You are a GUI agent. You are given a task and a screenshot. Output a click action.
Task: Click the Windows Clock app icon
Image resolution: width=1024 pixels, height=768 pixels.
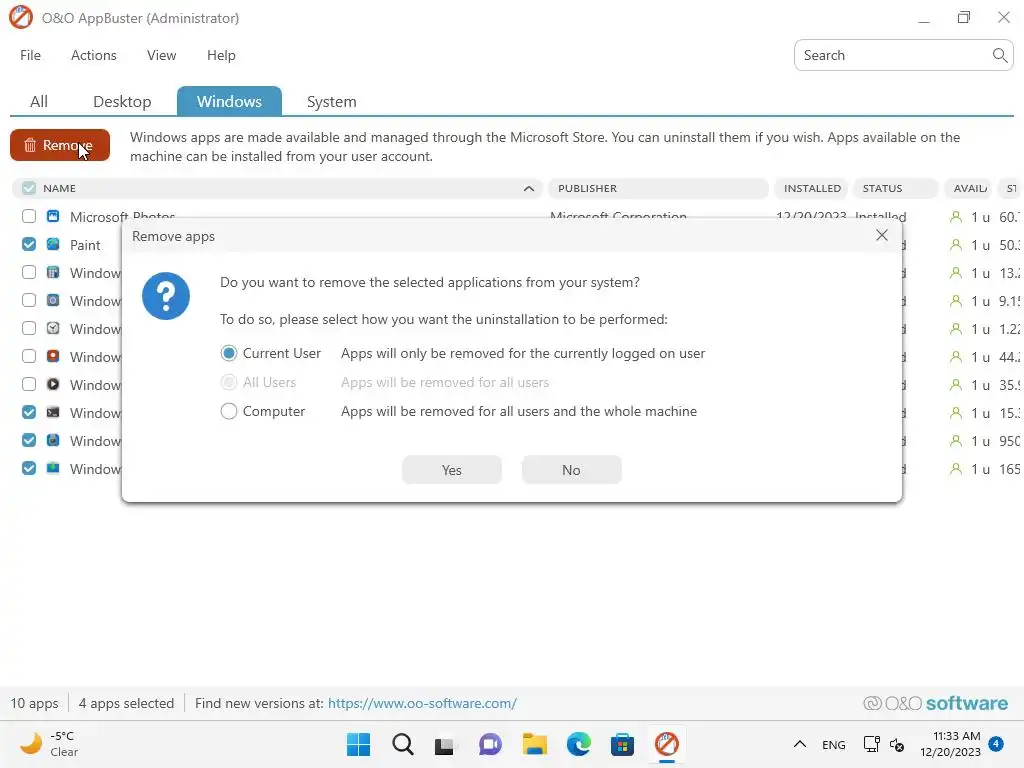[53, 328]
